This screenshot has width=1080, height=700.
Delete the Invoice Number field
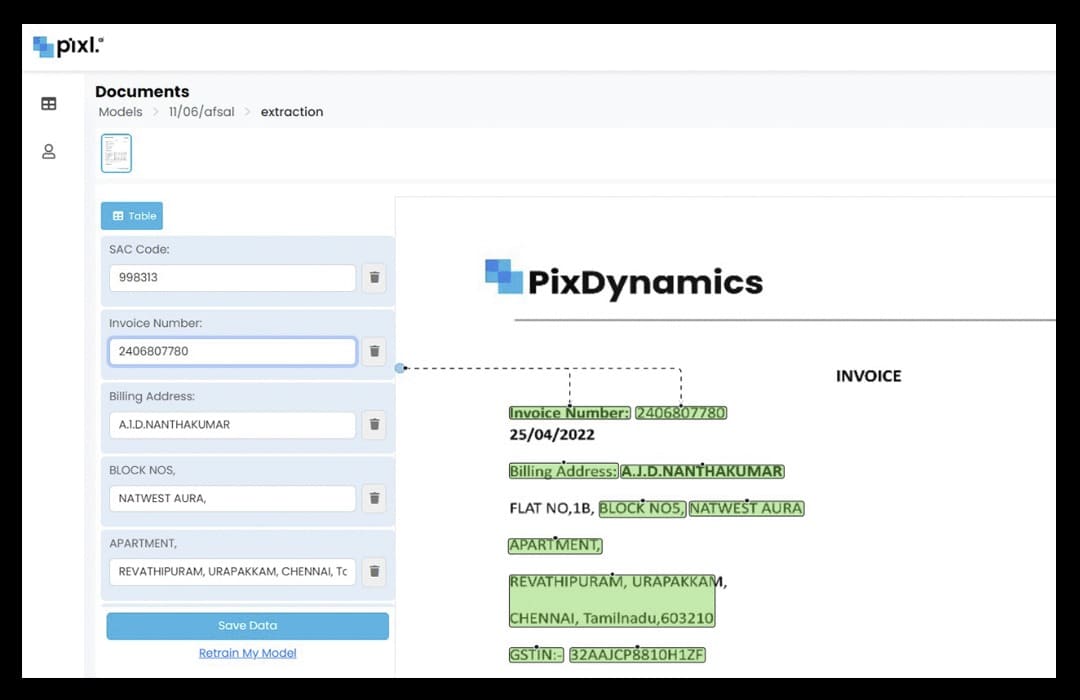pyautogui.click(x=375, y=351)
